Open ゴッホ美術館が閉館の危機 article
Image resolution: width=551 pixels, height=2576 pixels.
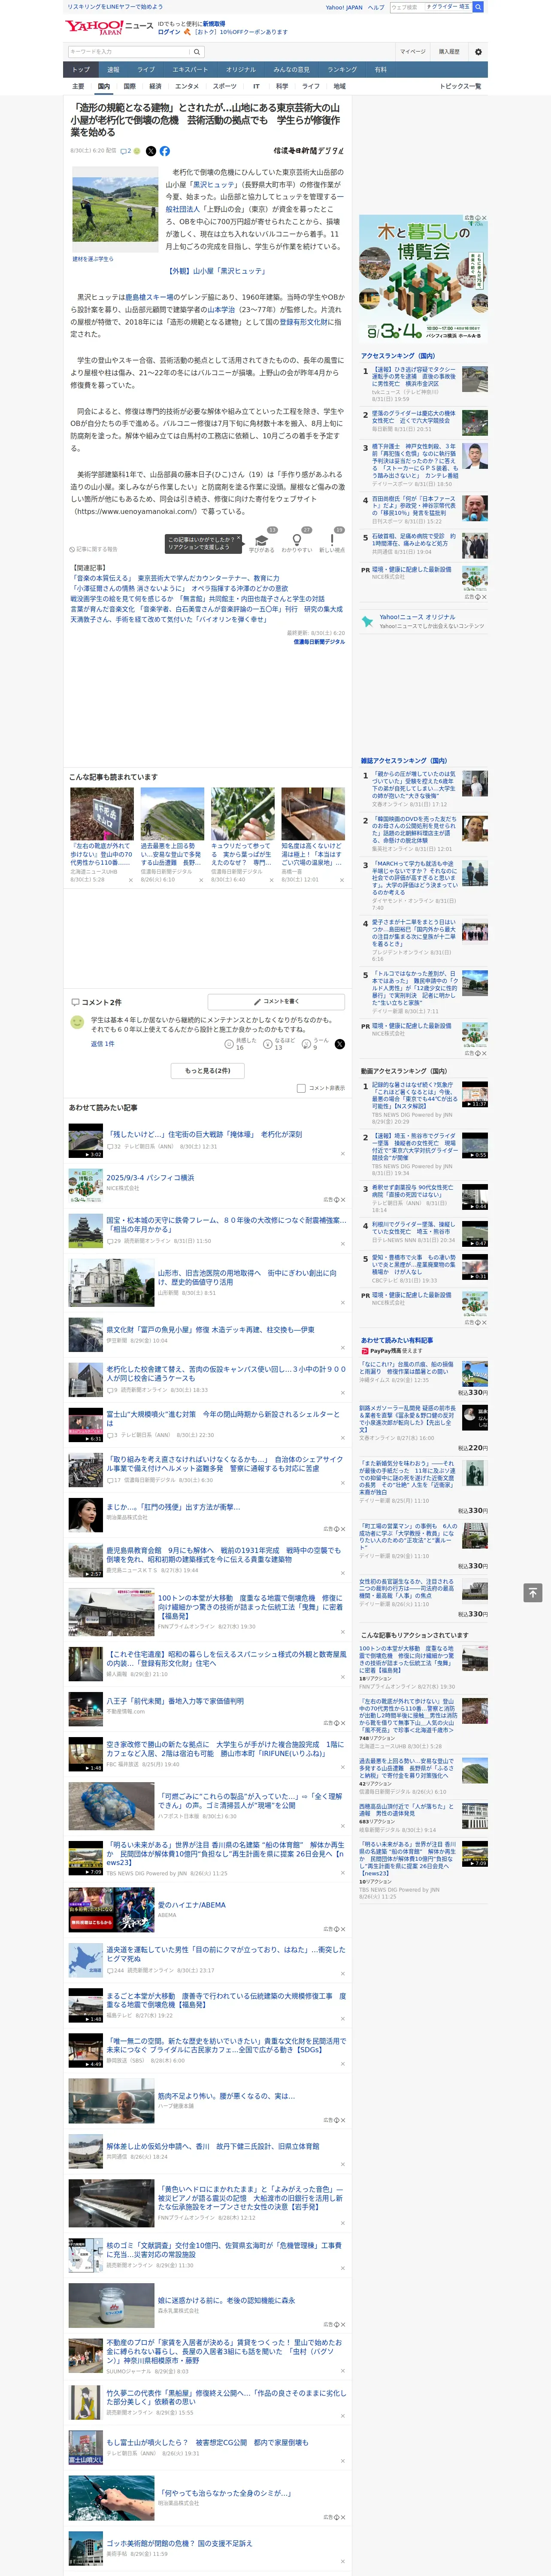click(179, 2543)
